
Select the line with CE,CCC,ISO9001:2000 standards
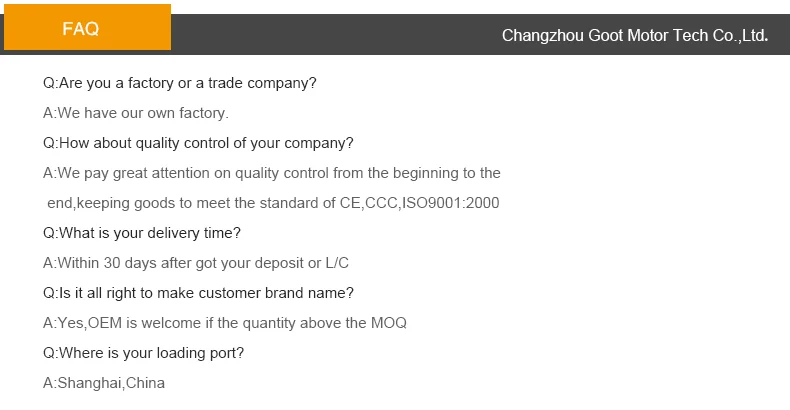[273, 203]
